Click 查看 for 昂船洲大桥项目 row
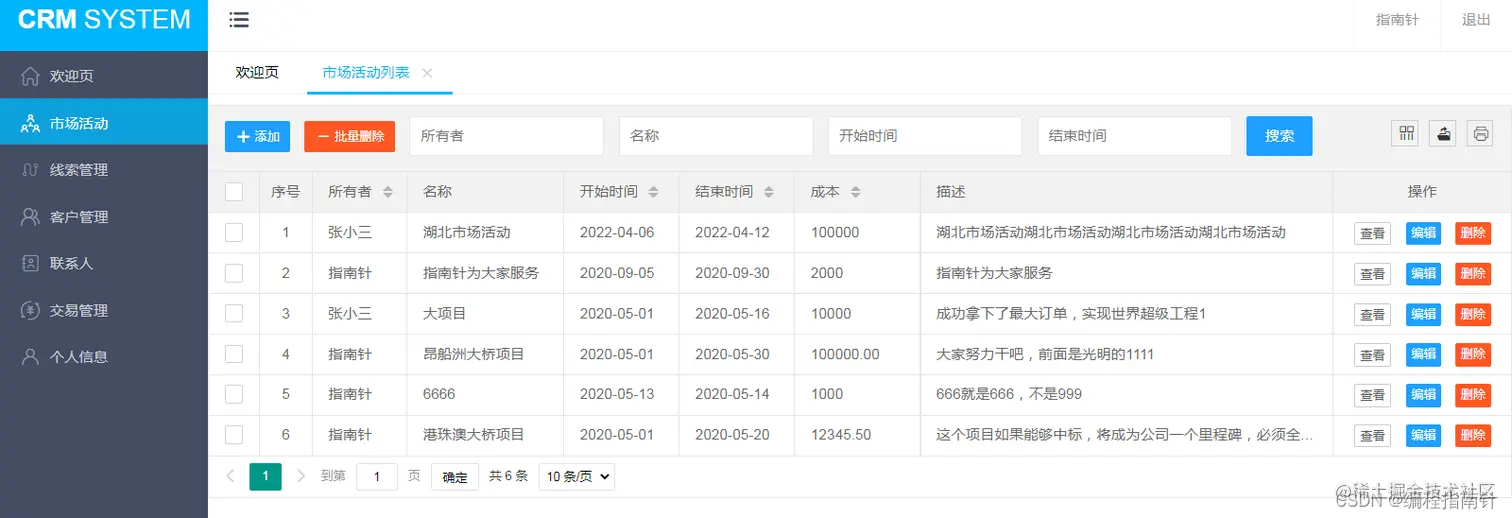Image resolution: width=1512 pixels, height=518 pixels. [1373, 354]
